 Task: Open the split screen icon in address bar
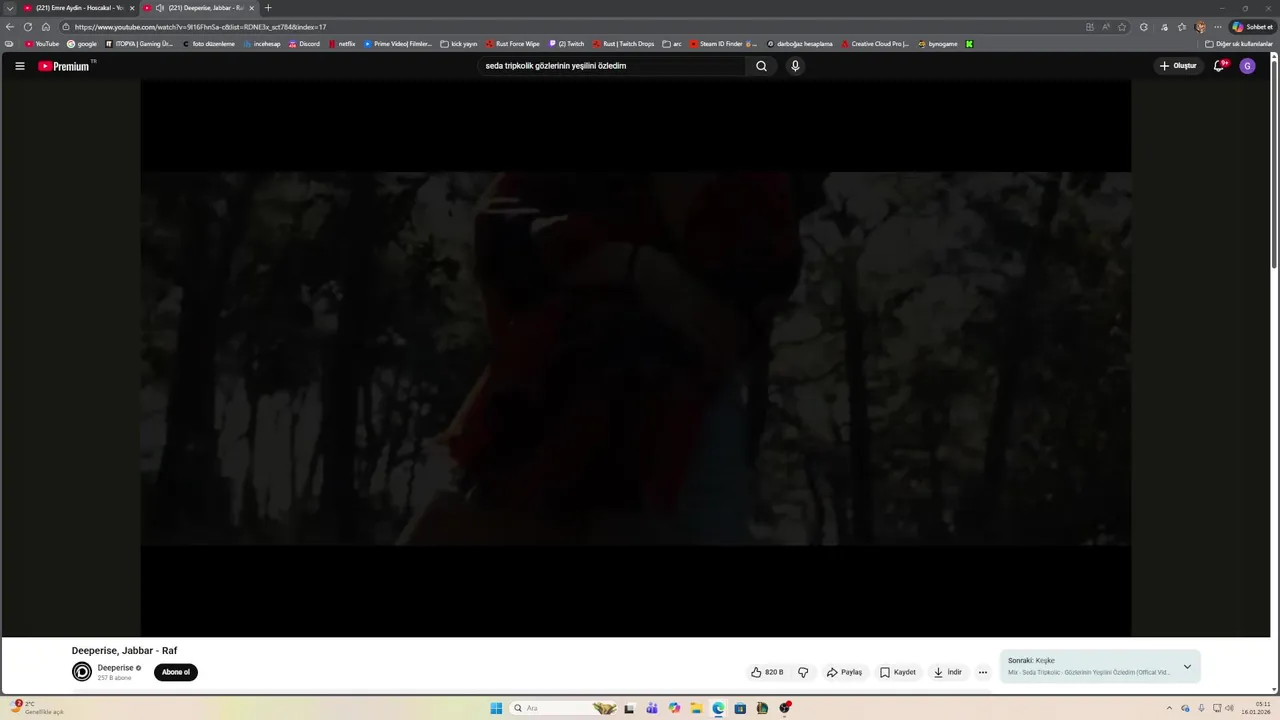[1090, 27]
